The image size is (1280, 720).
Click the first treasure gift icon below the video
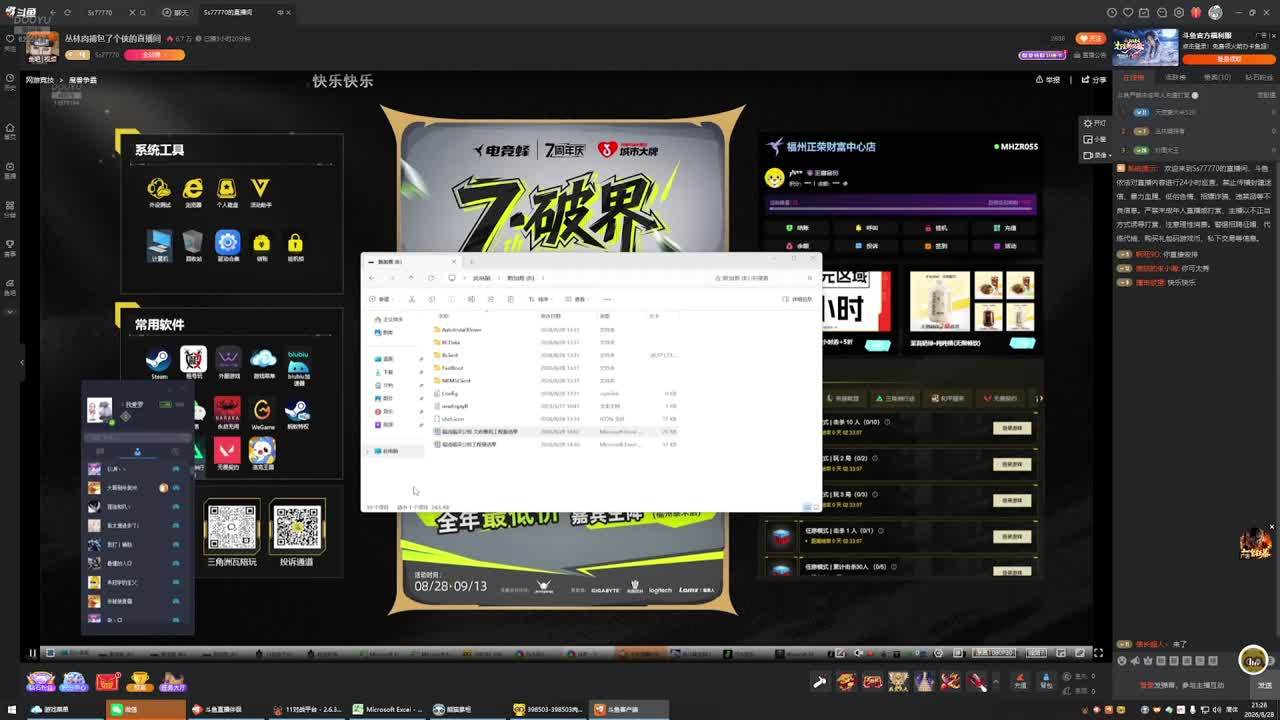[x=820, y=682]
